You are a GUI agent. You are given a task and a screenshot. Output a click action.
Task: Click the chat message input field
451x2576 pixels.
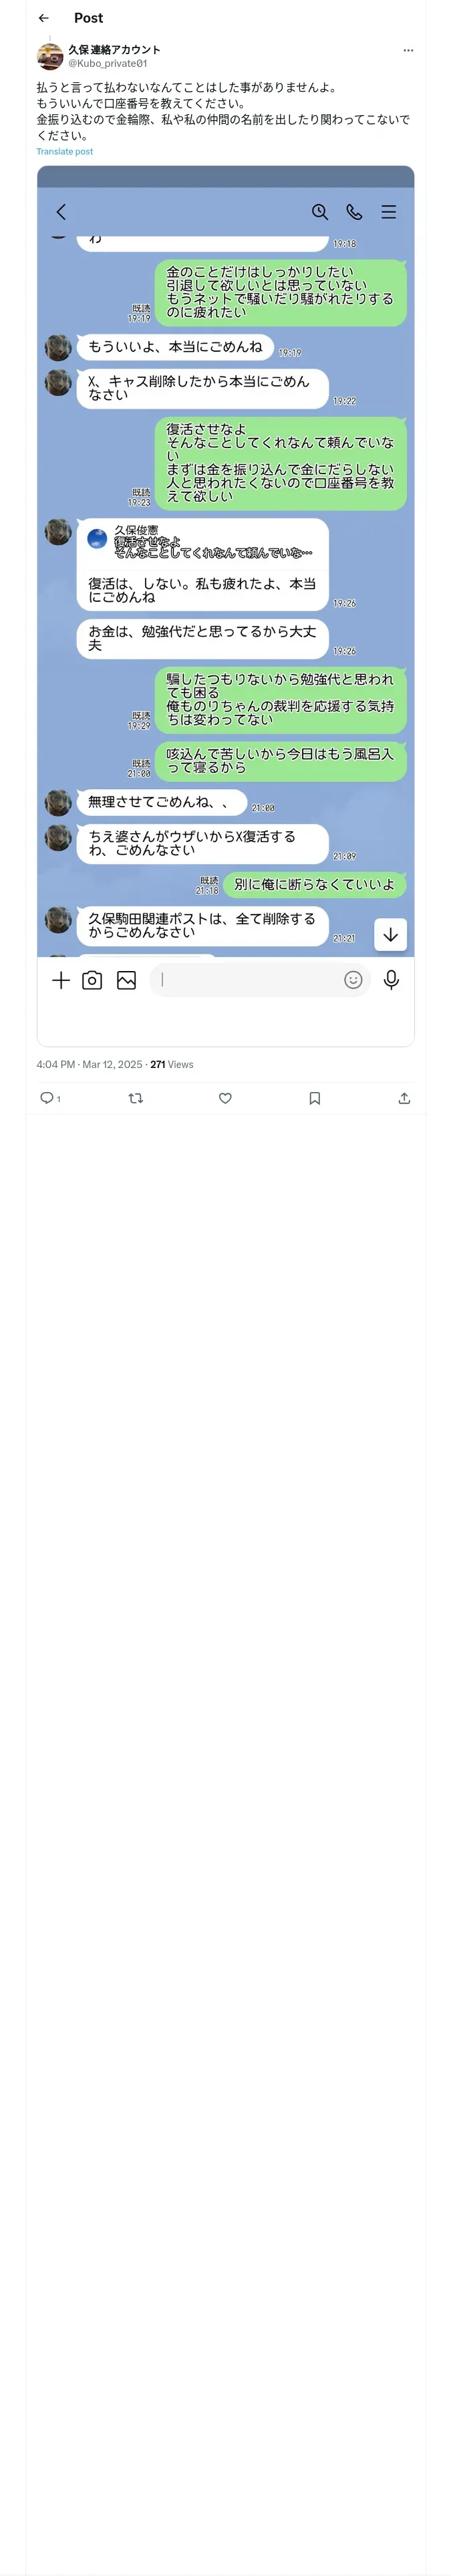pyautogui.click(x=245, y=980)
